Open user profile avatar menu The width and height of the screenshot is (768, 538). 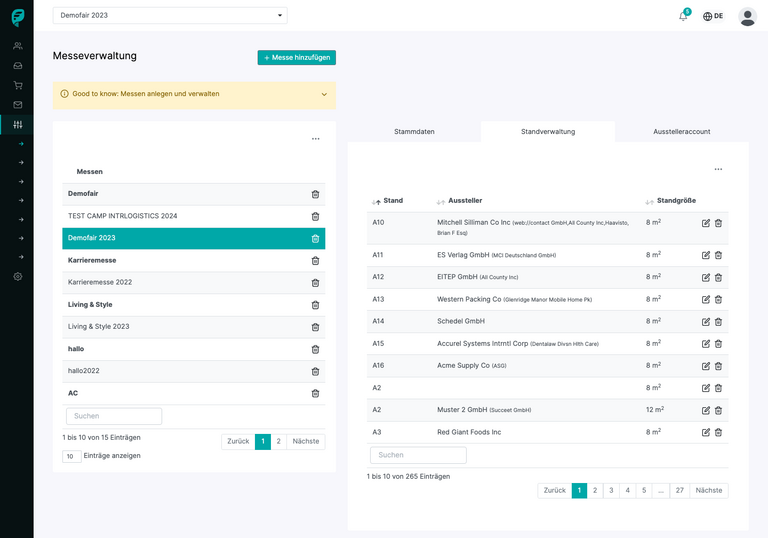point(747,16)
